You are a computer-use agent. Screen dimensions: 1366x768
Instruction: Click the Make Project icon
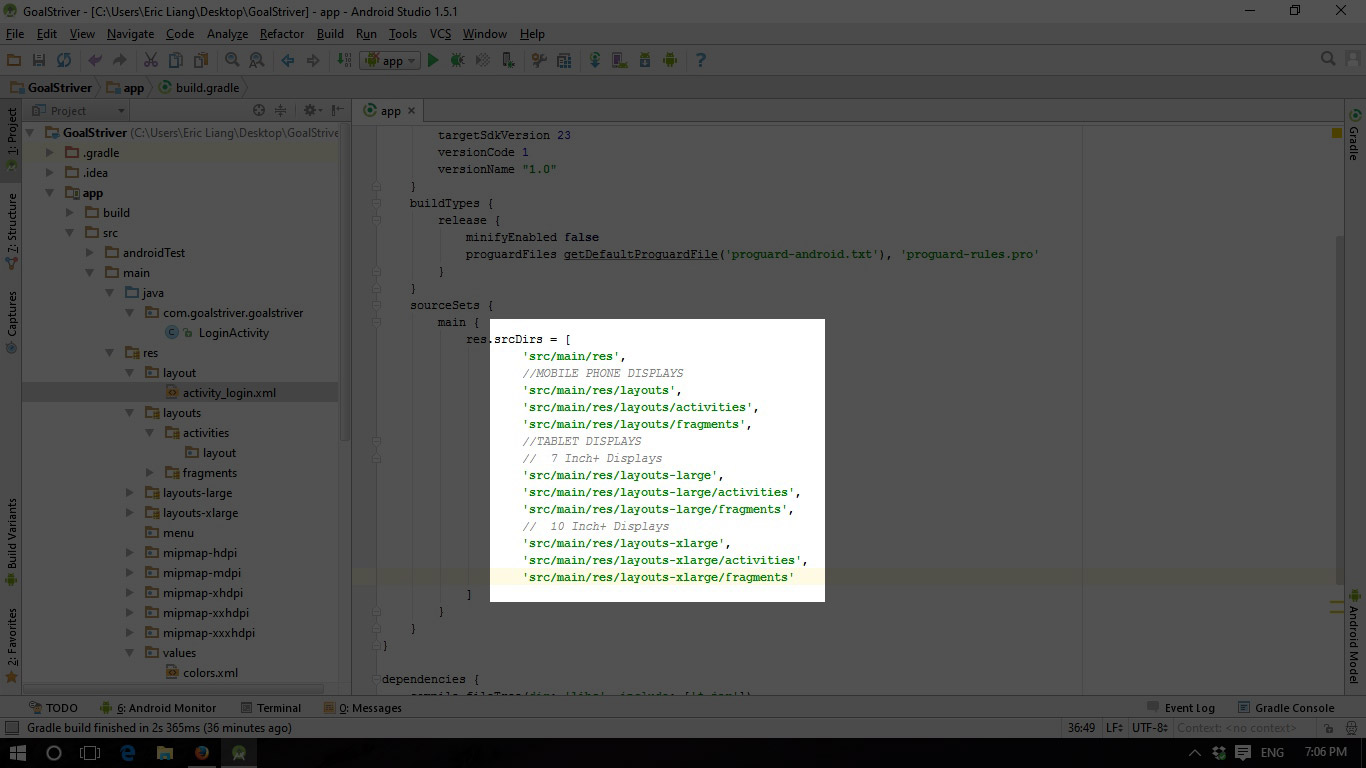344,60
